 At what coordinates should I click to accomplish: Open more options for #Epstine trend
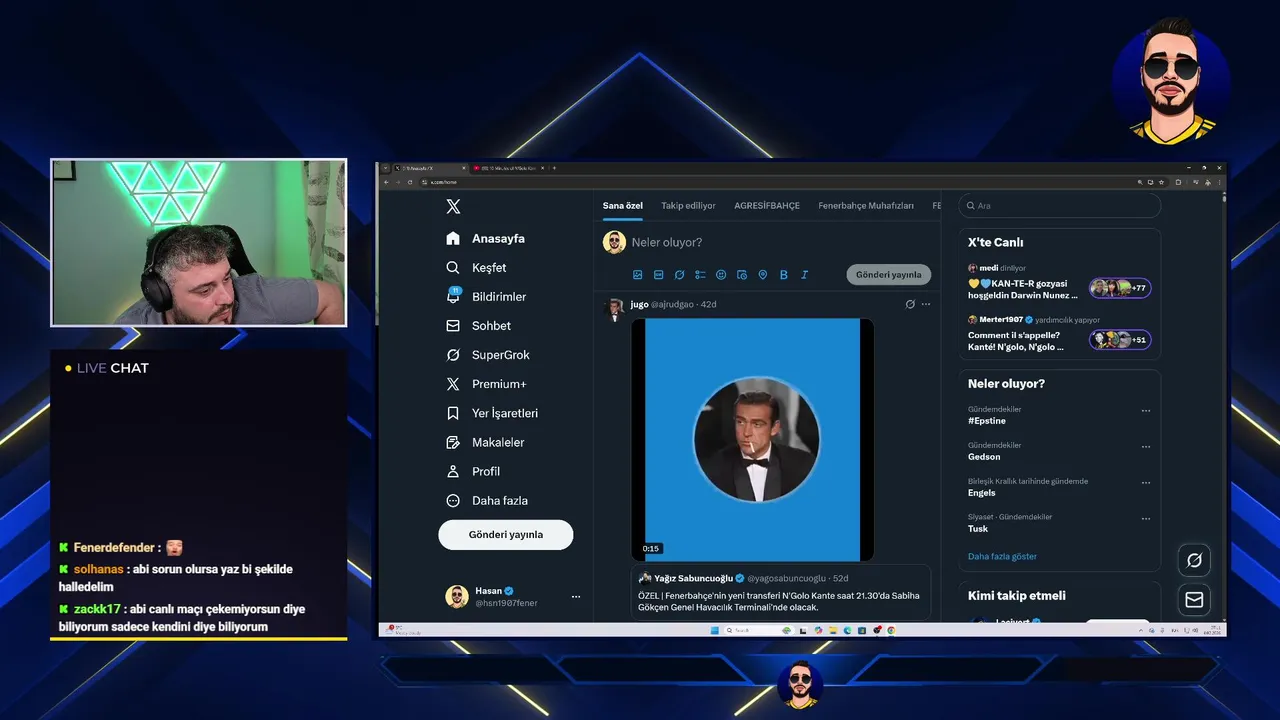pos(1146,411)
